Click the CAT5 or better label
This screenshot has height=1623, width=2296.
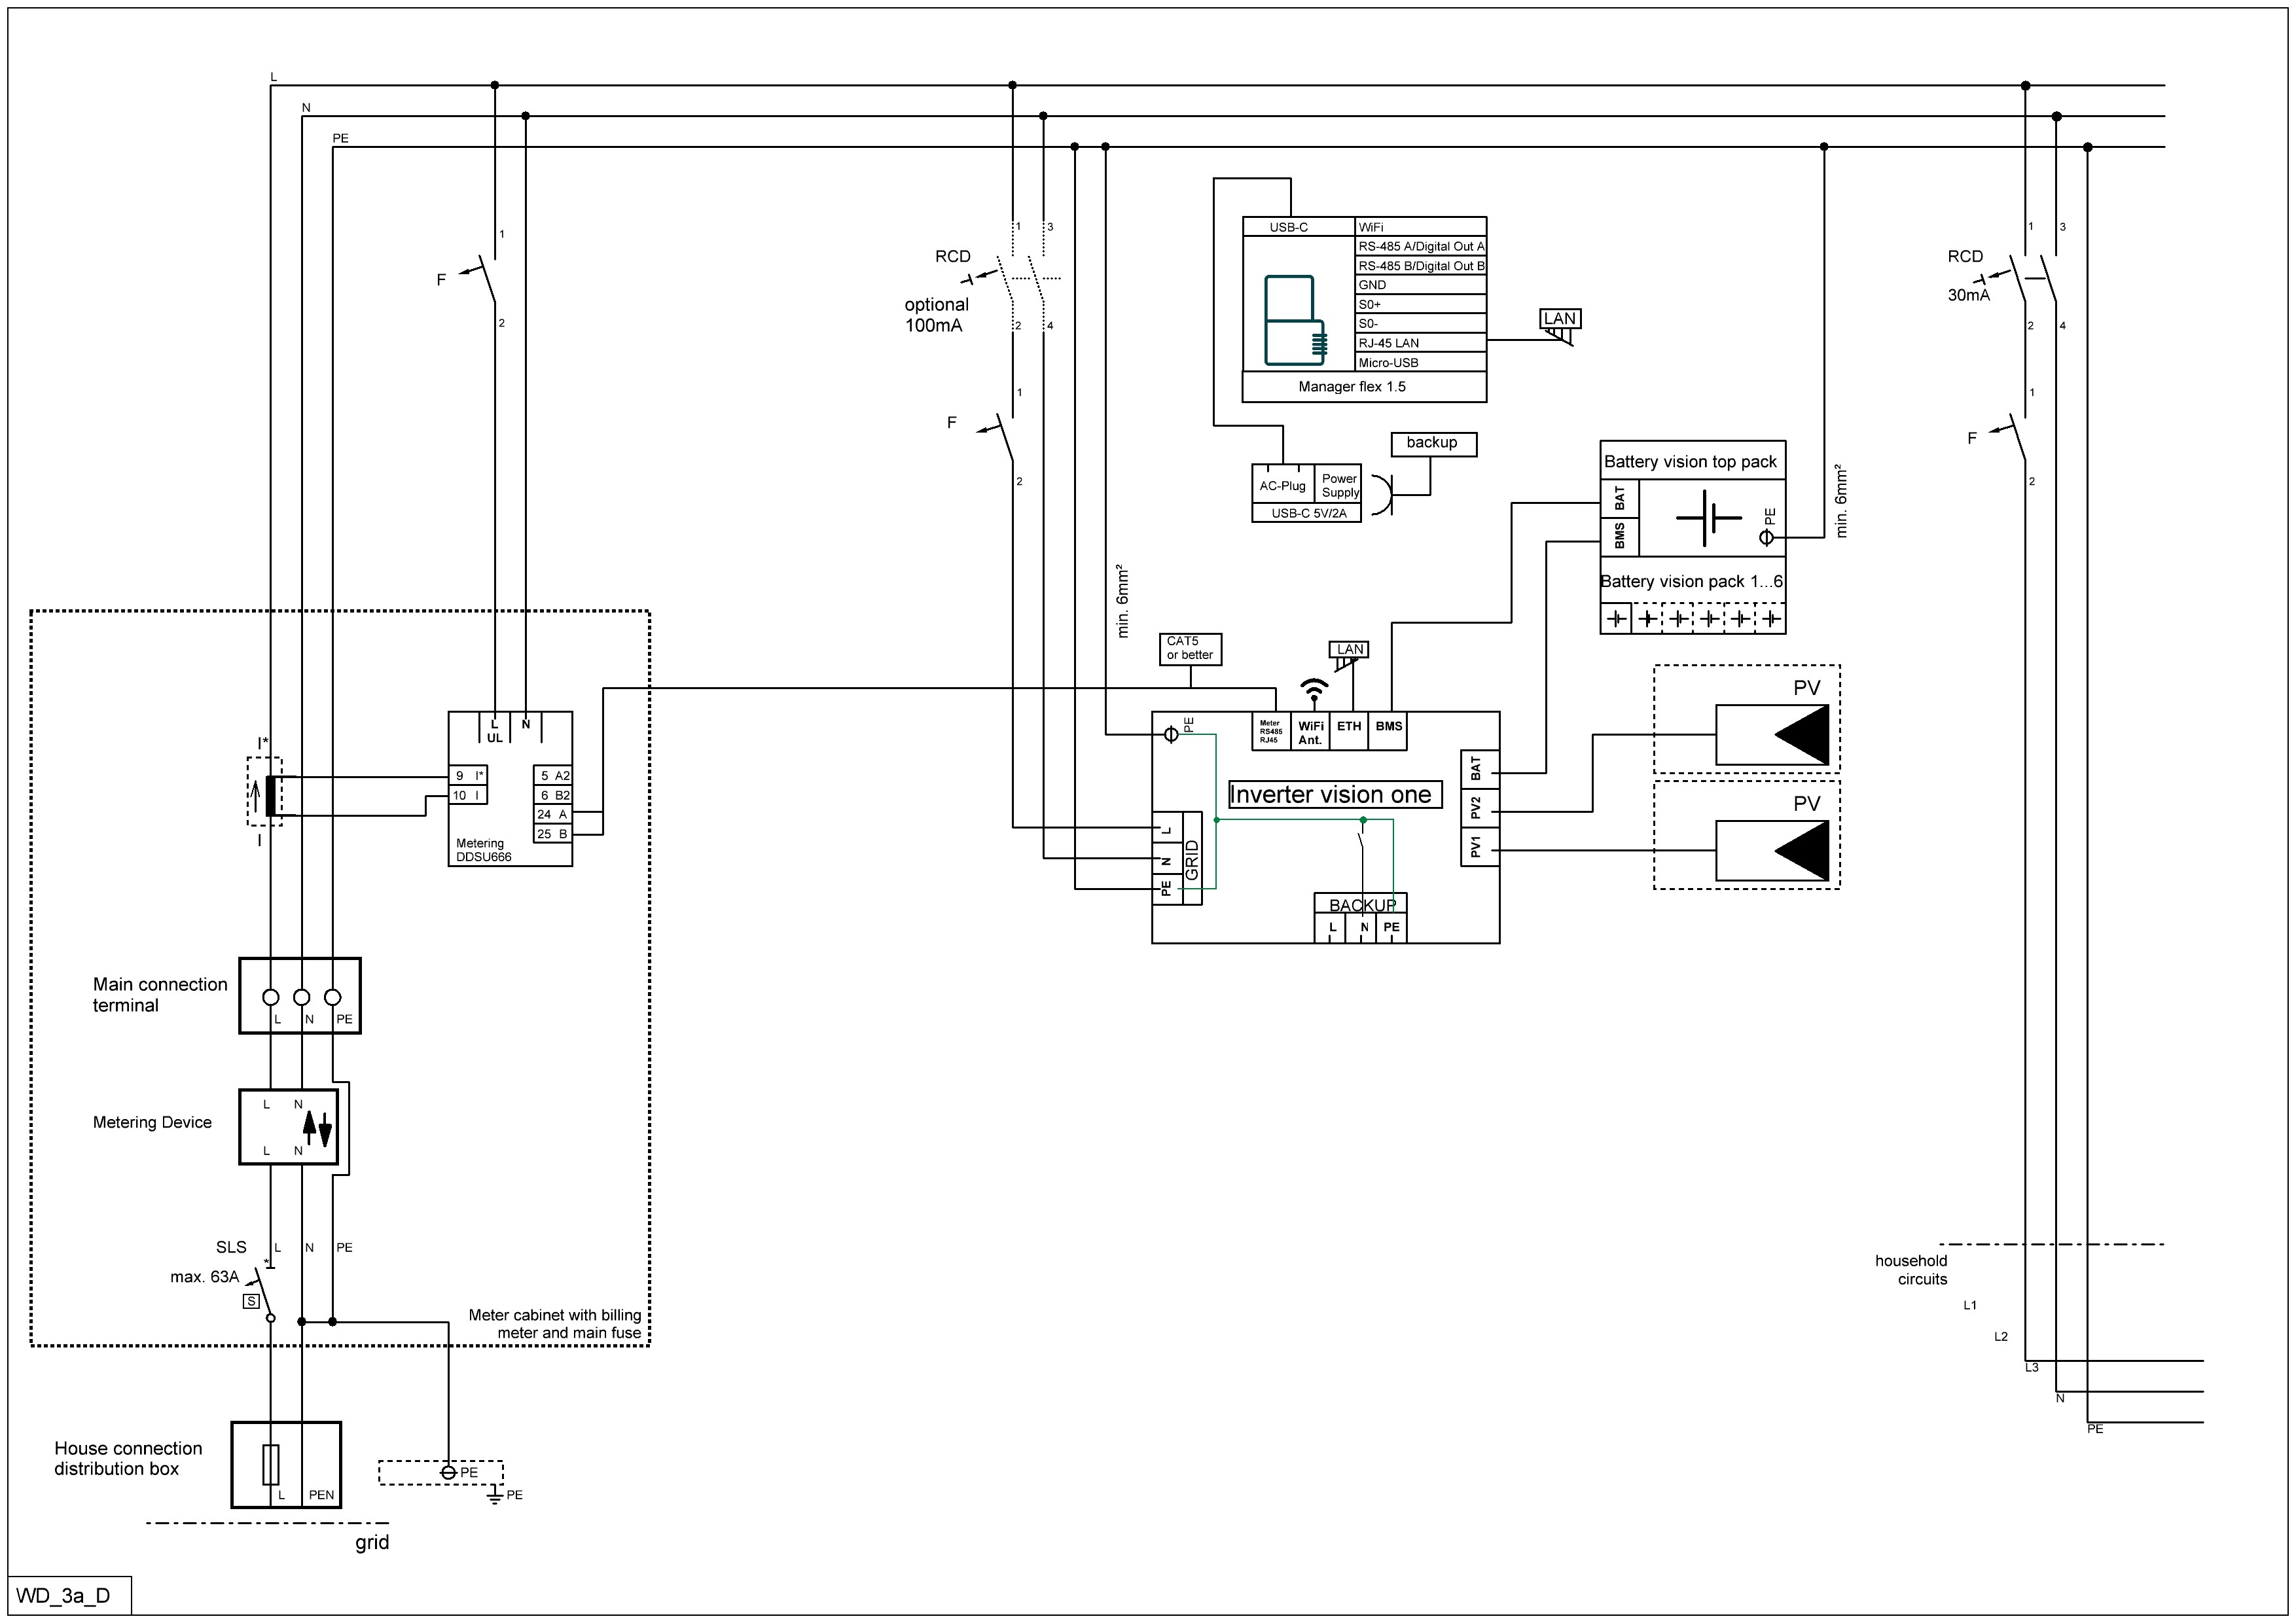(1190, 648)
